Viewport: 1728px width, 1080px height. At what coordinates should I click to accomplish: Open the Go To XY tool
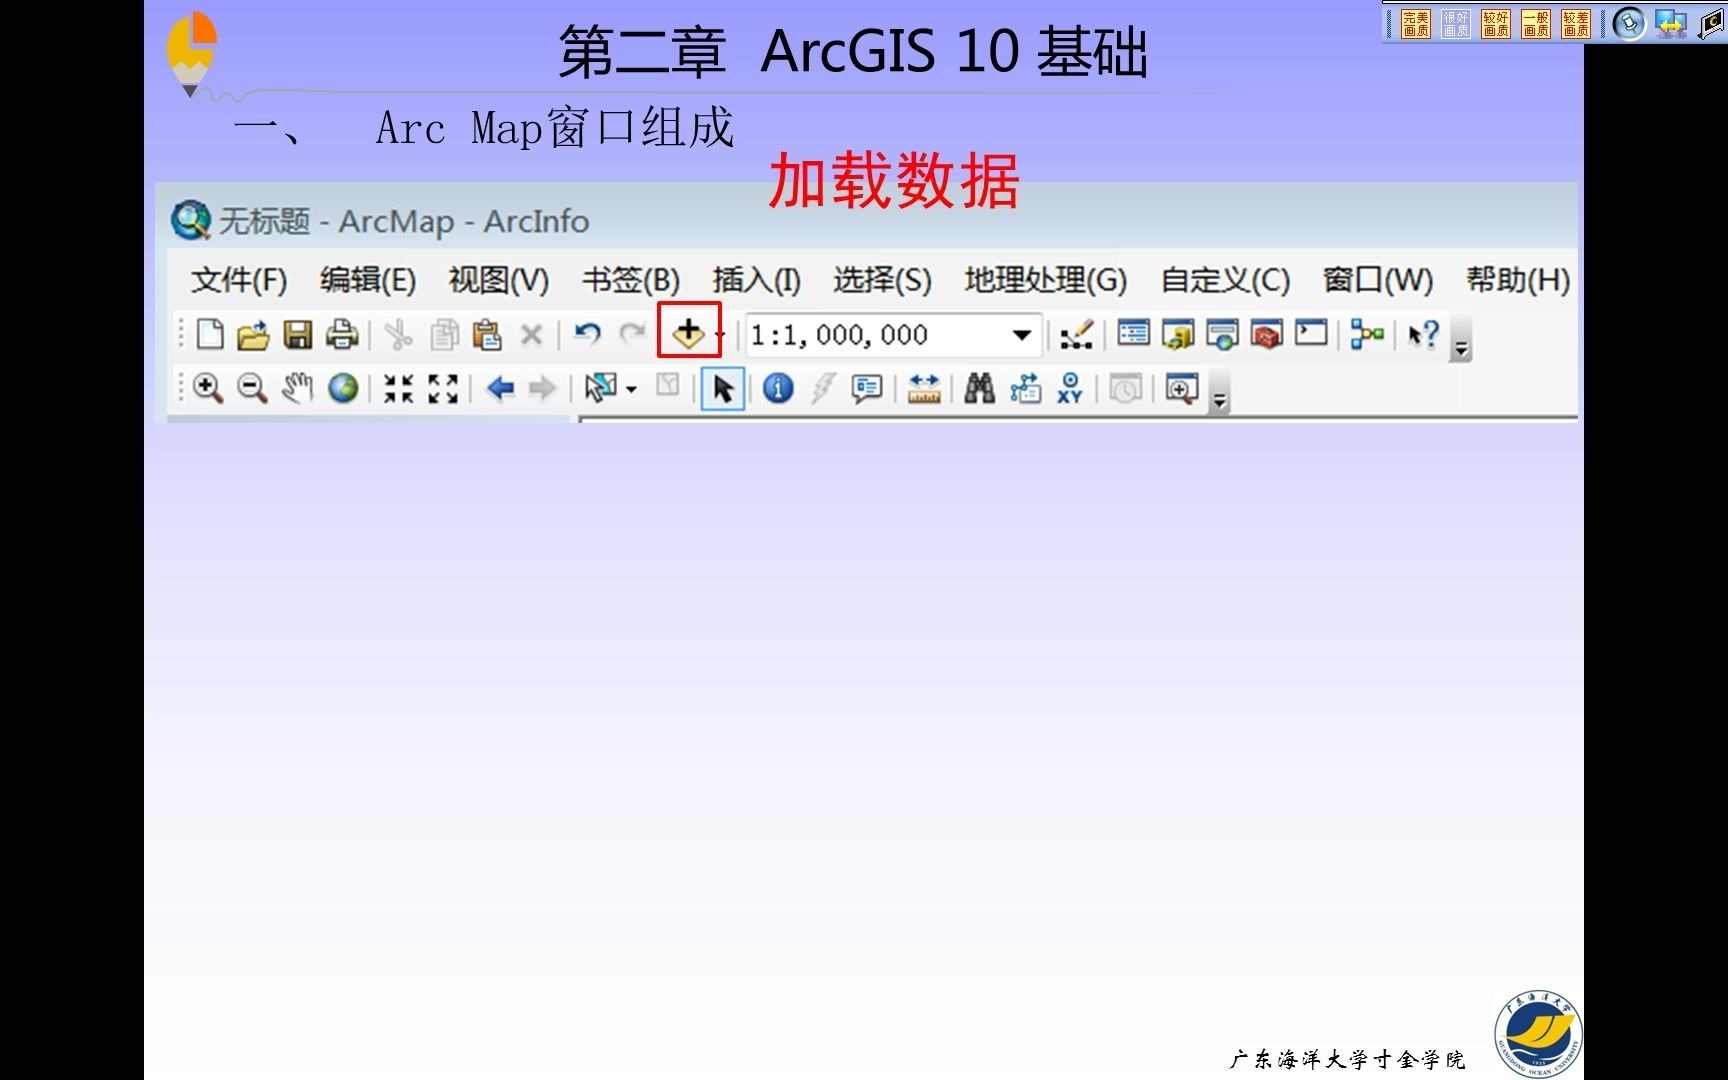1068,389
